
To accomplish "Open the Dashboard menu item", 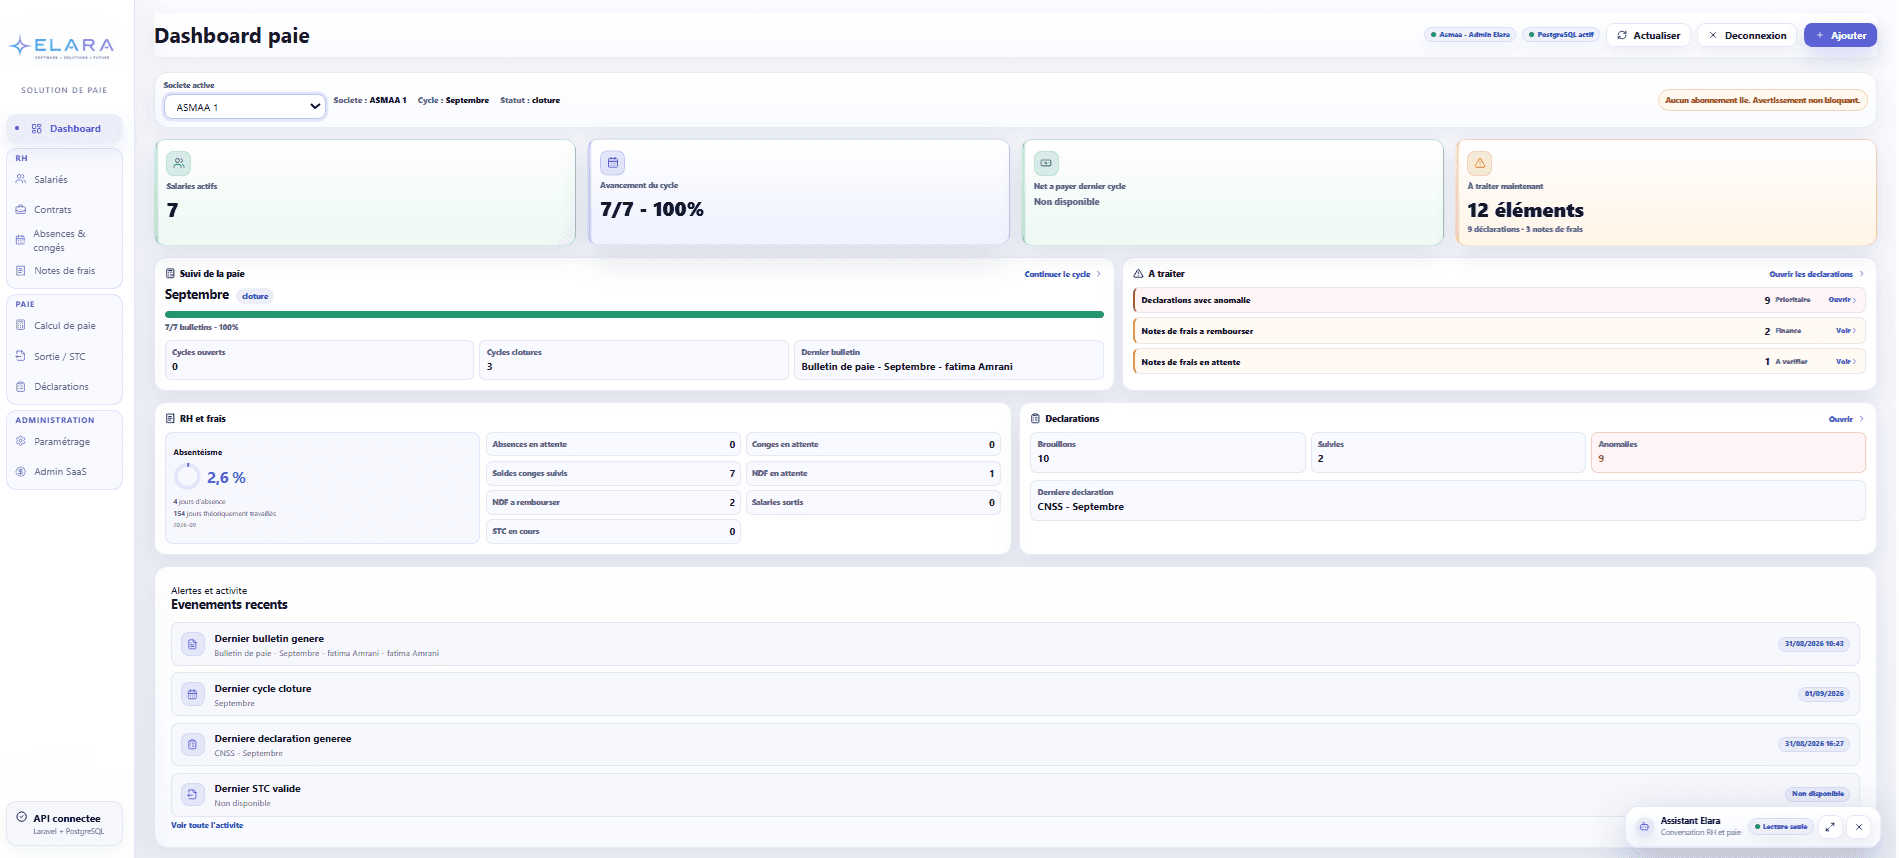I will pos(65,129).
